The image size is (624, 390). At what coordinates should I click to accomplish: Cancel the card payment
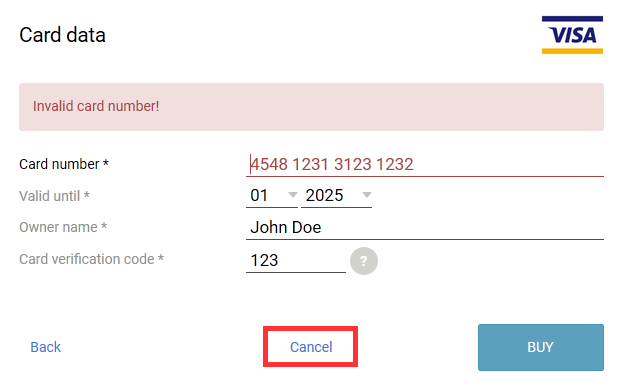point(311,347)
